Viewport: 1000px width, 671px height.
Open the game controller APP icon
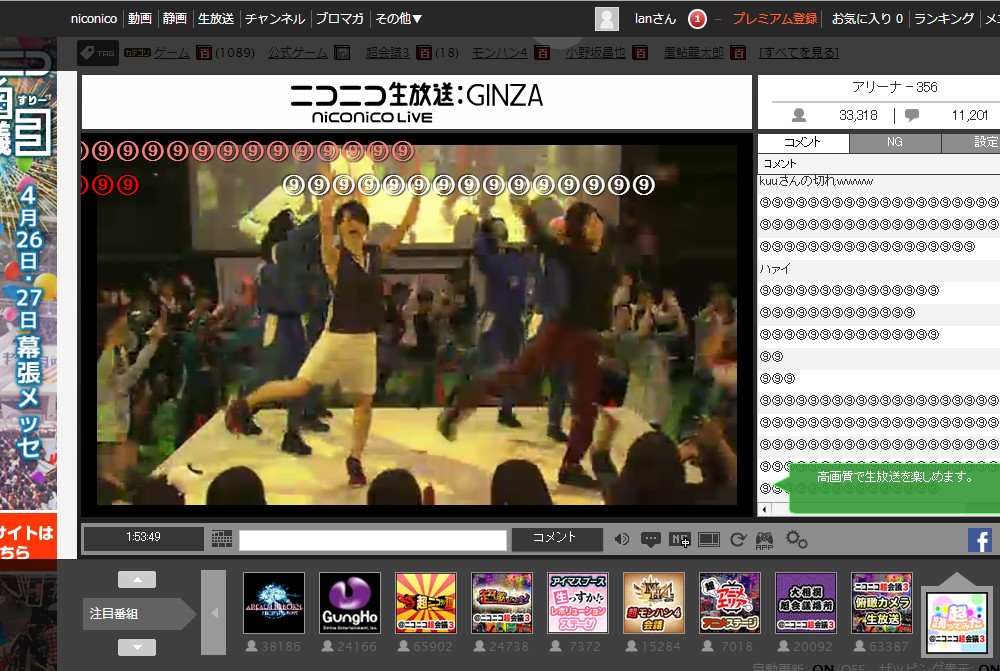point(765,540)
